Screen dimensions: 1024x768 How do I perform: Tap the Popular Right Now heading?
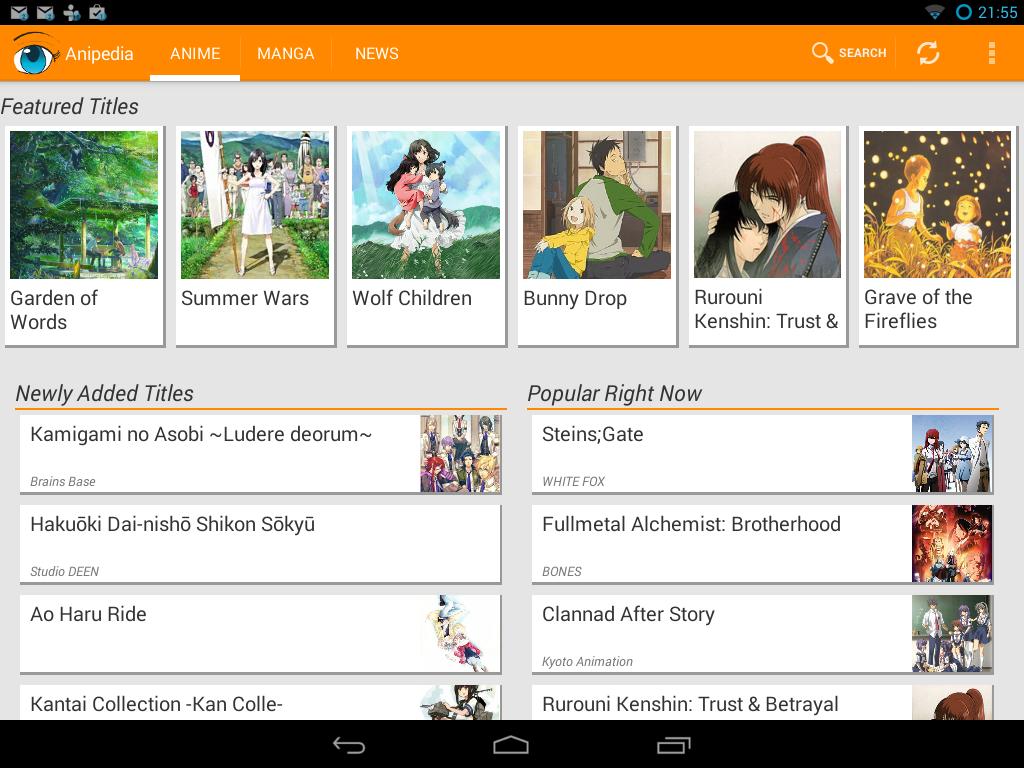[615, 393]
